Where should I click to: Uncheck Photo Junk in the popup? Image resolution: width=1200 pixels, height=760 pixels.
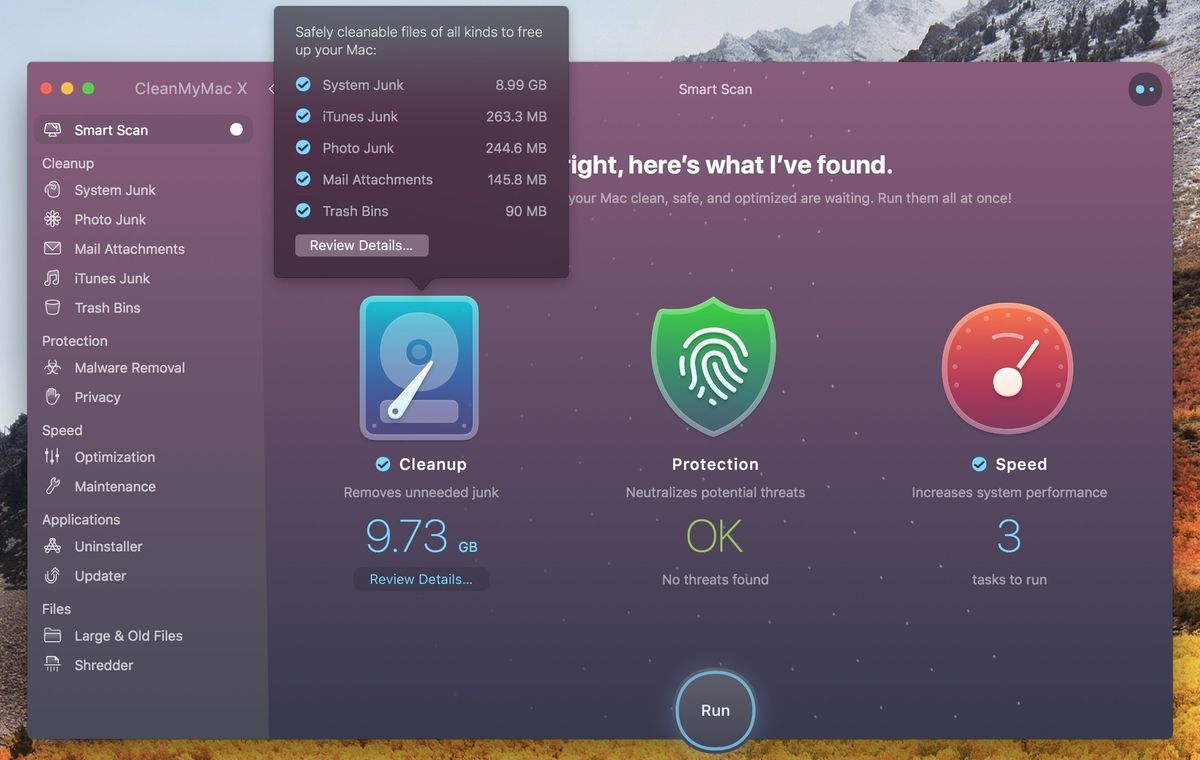tap(303, 148)
